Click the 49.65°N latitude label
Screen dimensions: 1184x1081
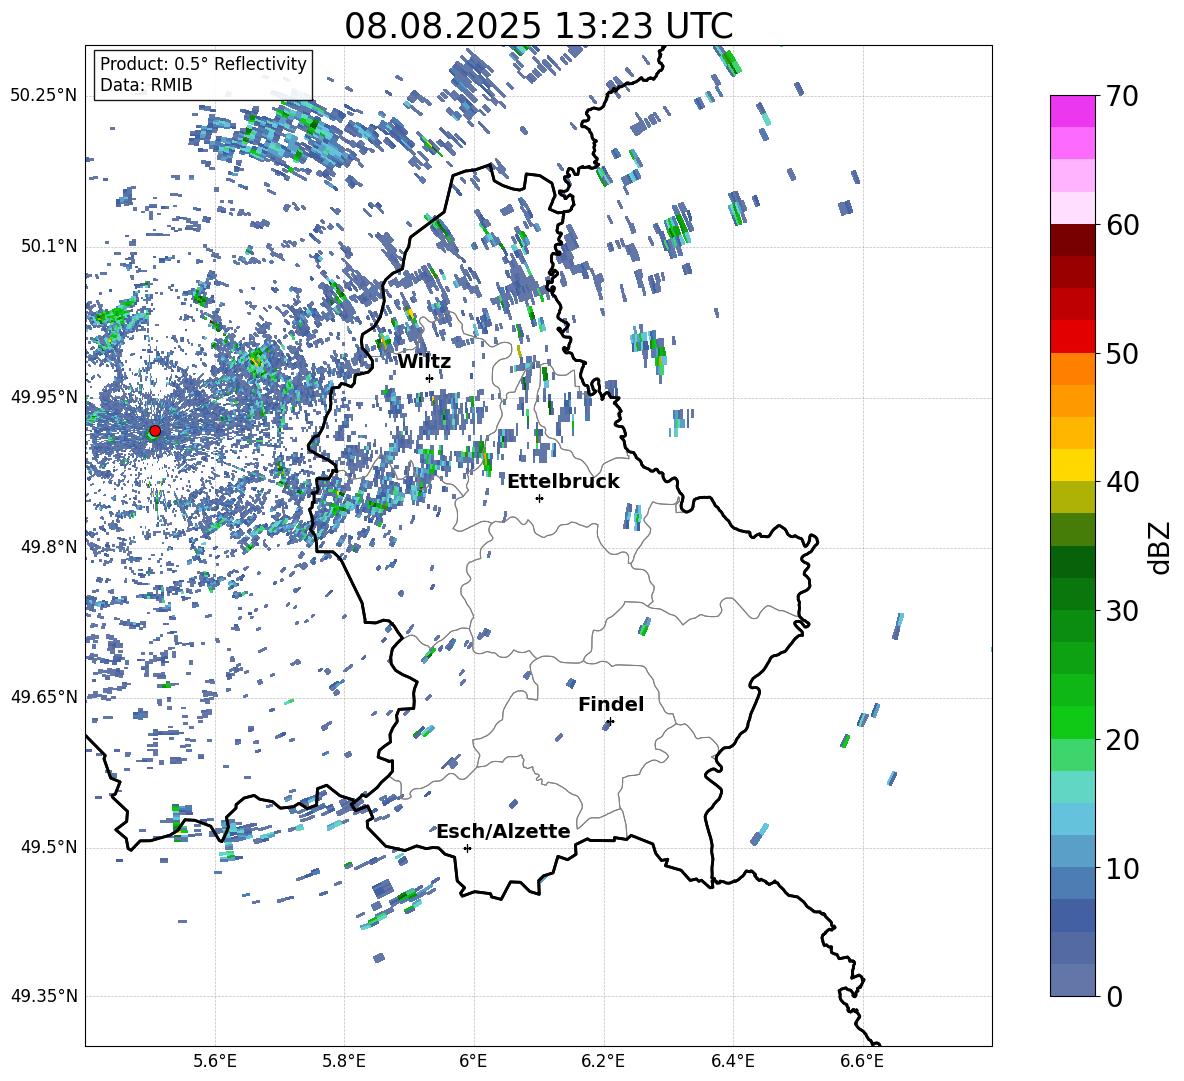[x=44, y=696]
